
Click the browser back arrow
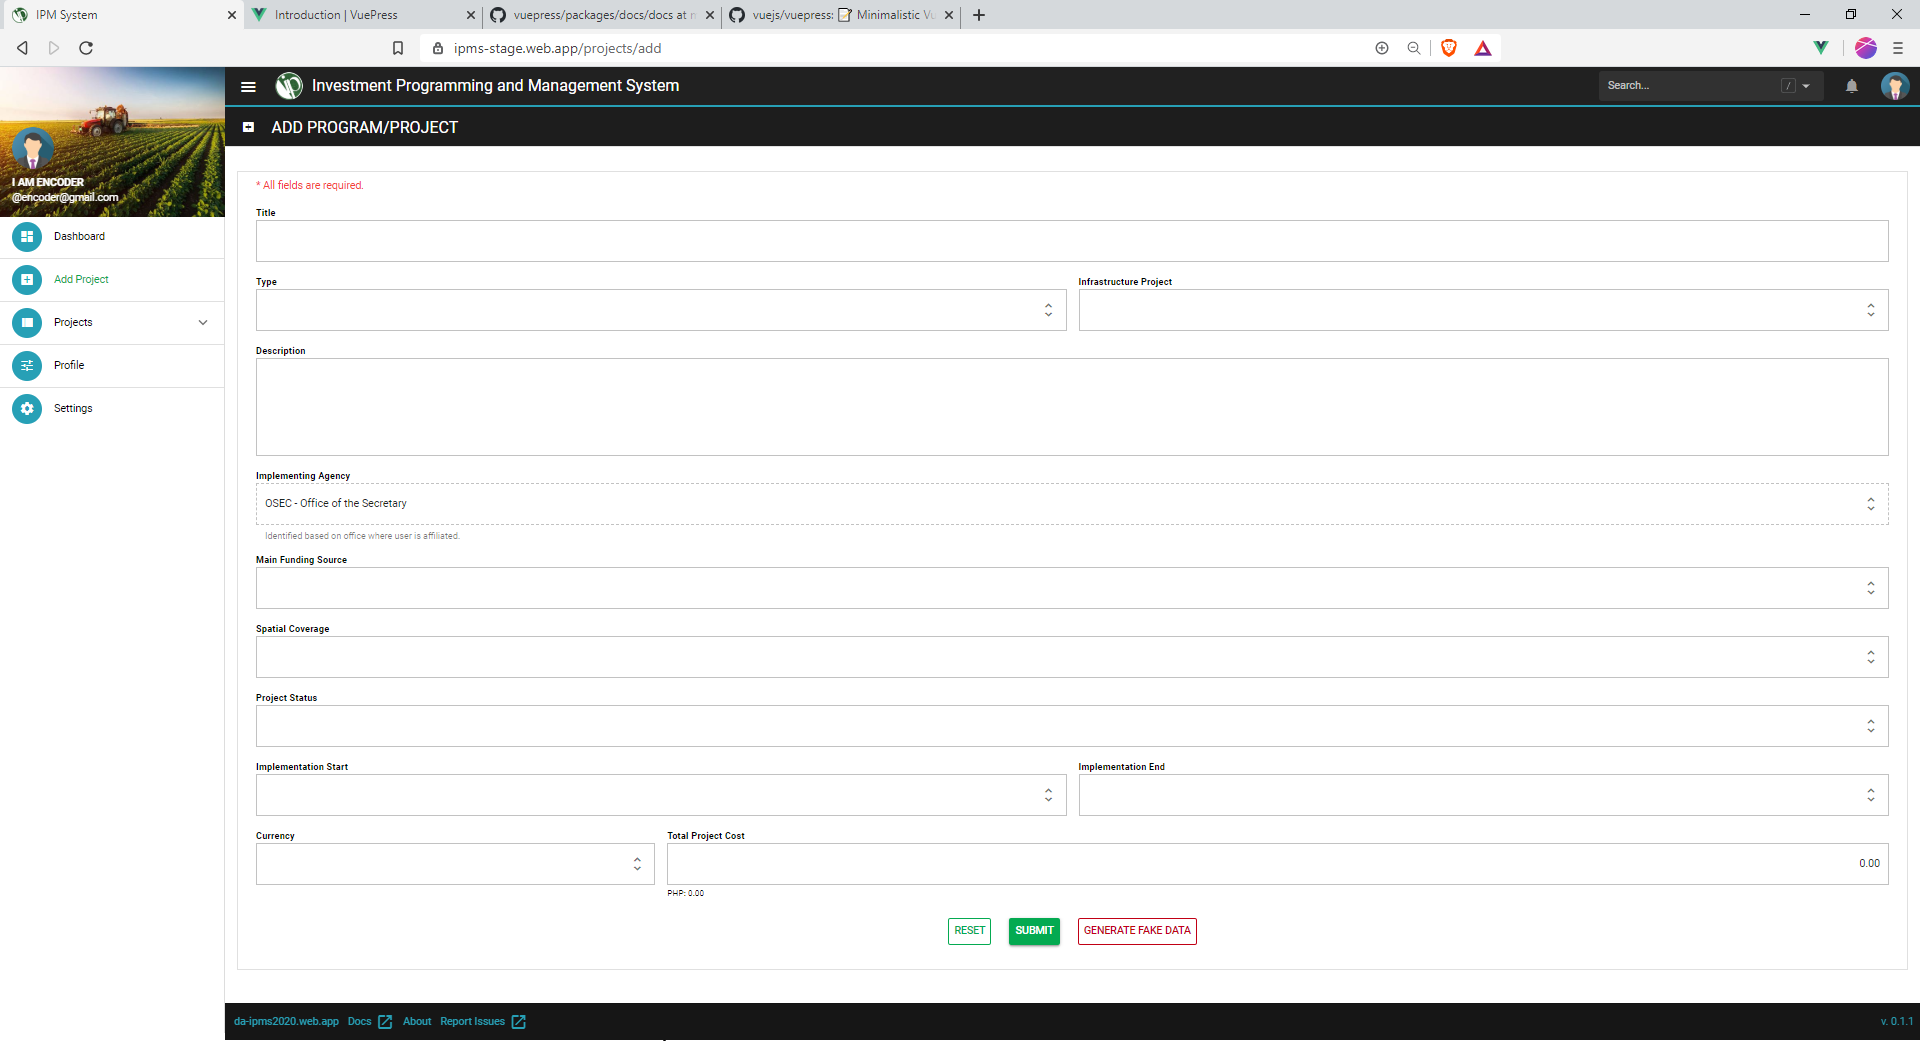pyautogui.click(x=22, y=48)
